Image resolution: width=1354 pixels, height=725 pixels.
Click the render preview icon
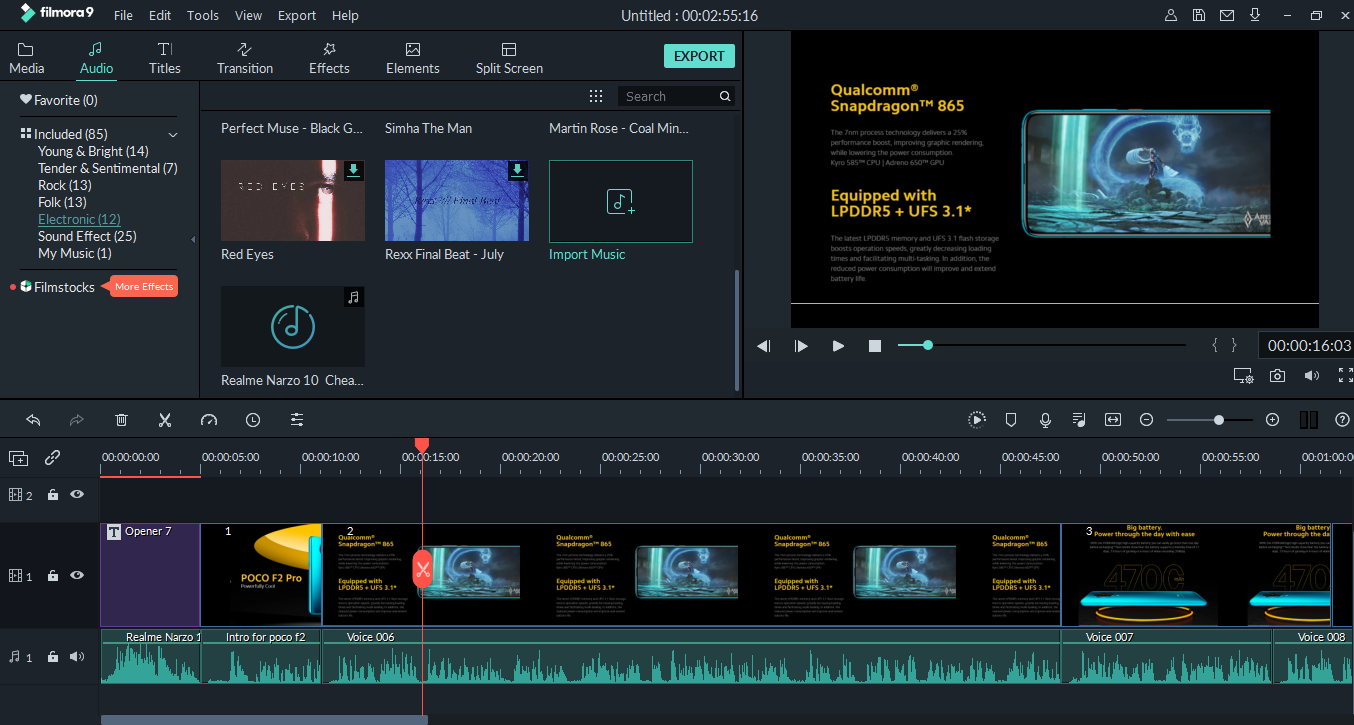977,420
